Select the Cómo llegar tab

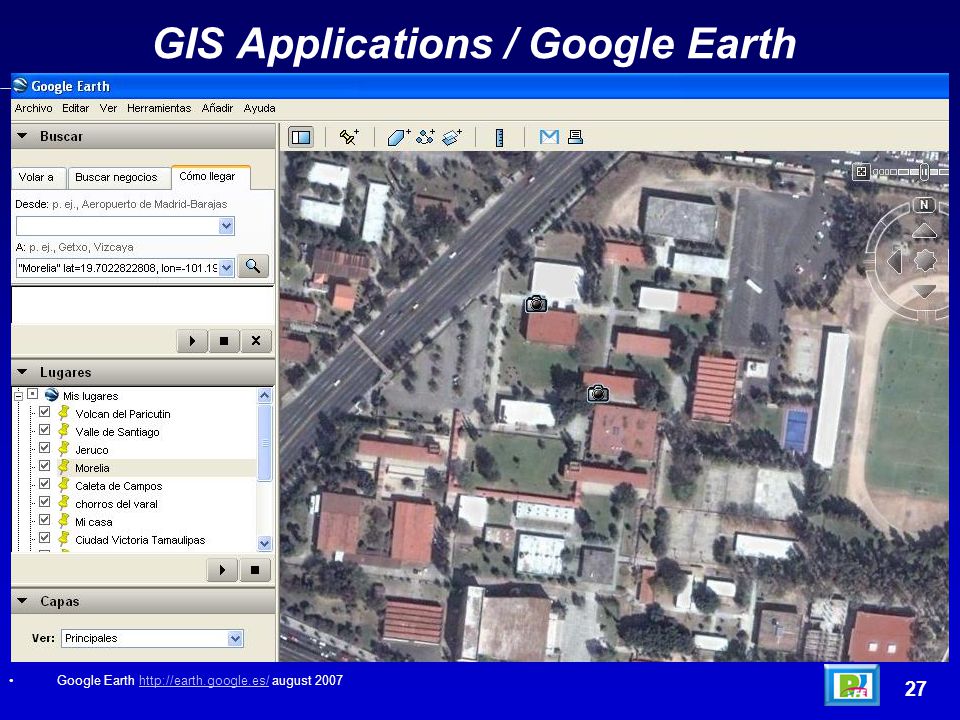coord(210,176)
